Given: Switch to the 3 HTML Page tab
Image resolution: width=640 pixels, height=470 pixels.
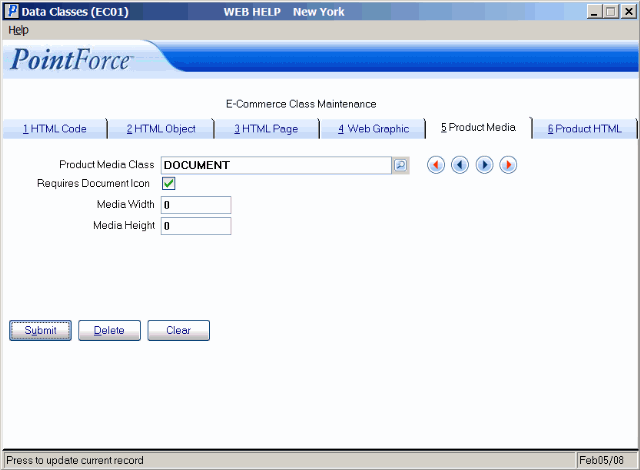Looking at the screenshot, I should (x=266, y=129).
